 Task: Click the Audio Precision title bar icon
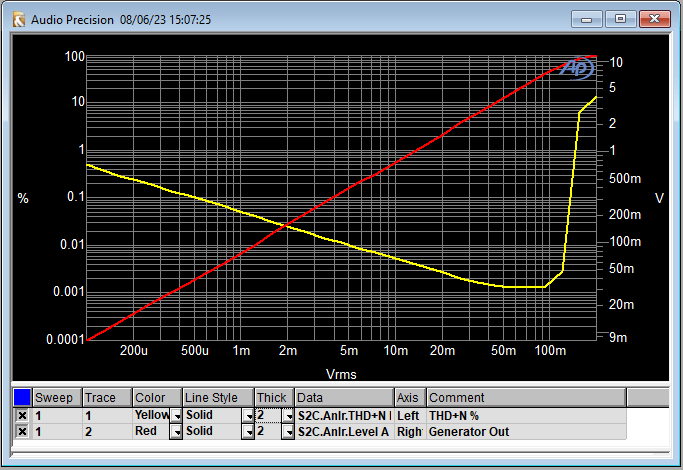click(19, 20)
